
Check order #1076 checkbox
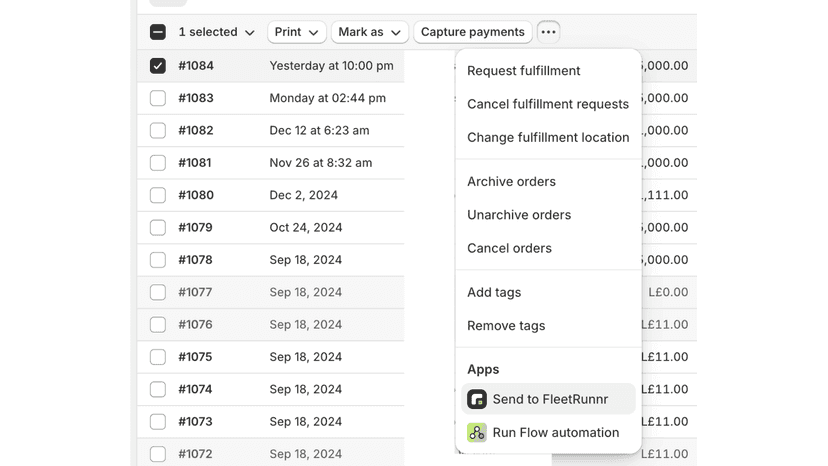pos(157,324)
